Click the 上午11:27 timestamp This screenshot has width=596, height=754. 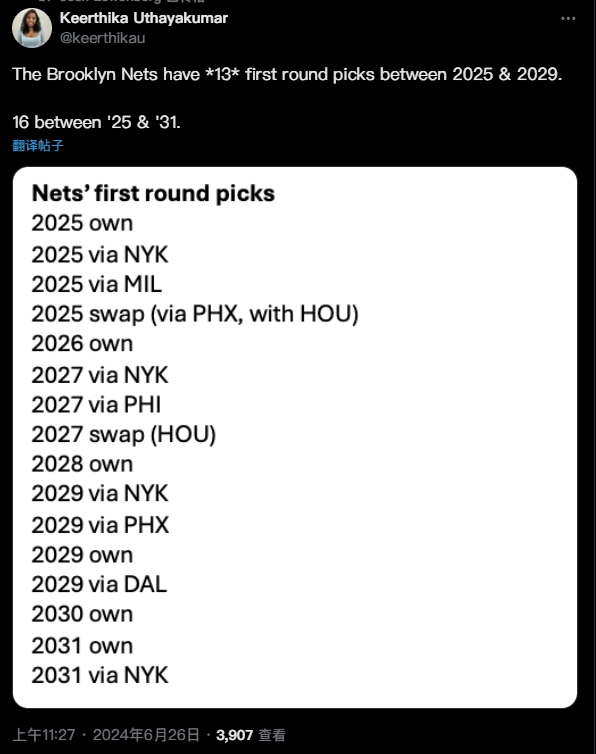click(44, 735)
